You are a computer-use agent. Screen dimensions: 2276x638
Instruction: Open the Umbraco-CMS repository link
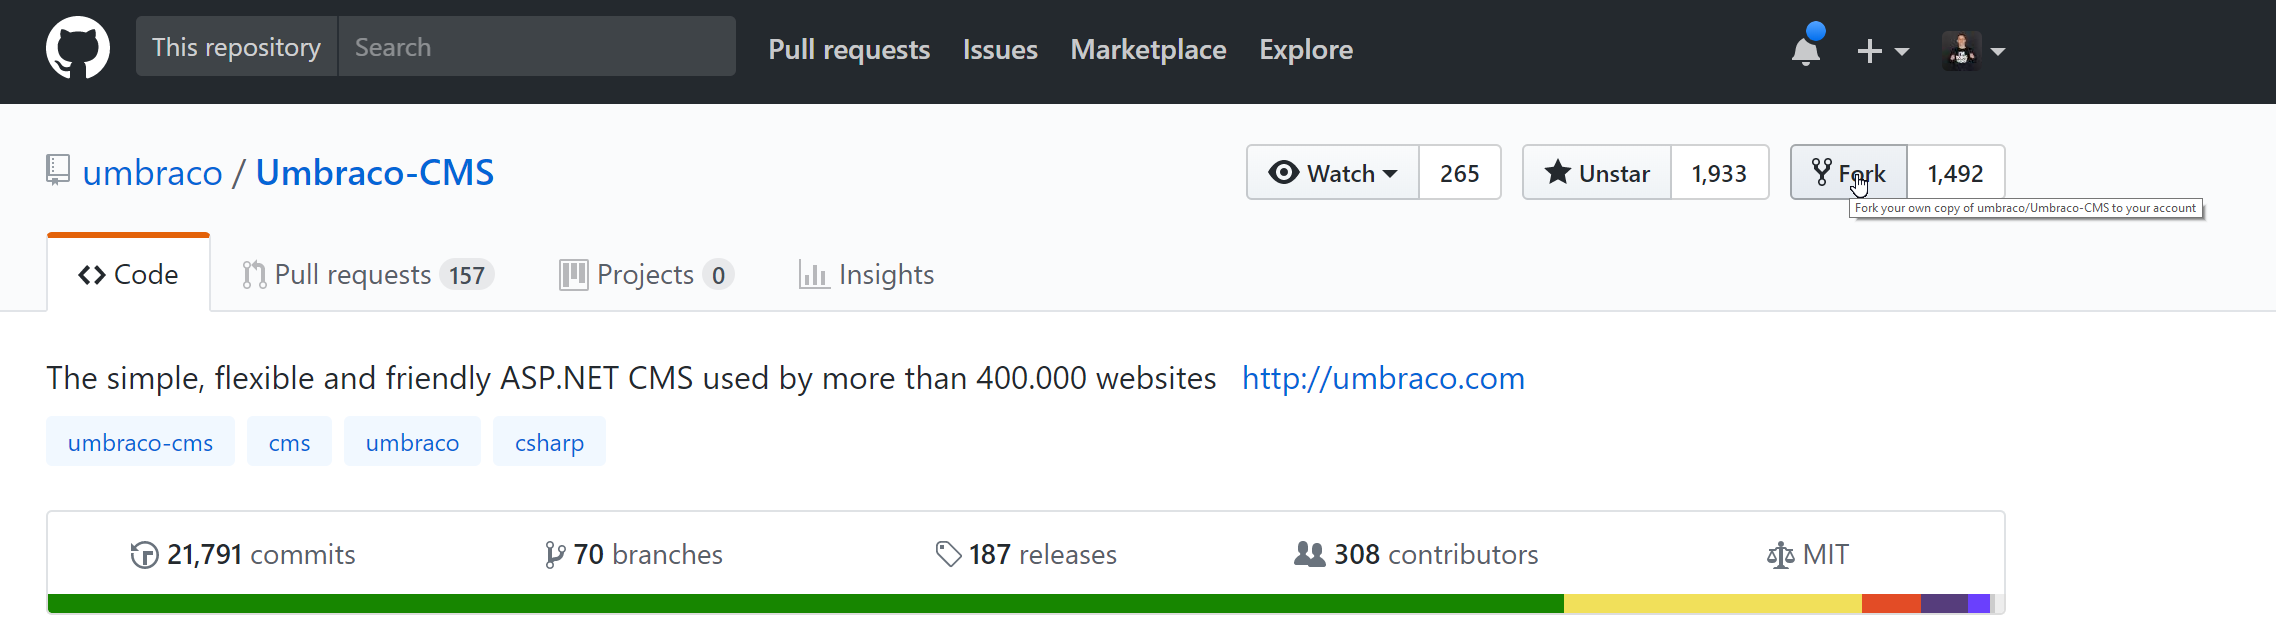[375, 173]
